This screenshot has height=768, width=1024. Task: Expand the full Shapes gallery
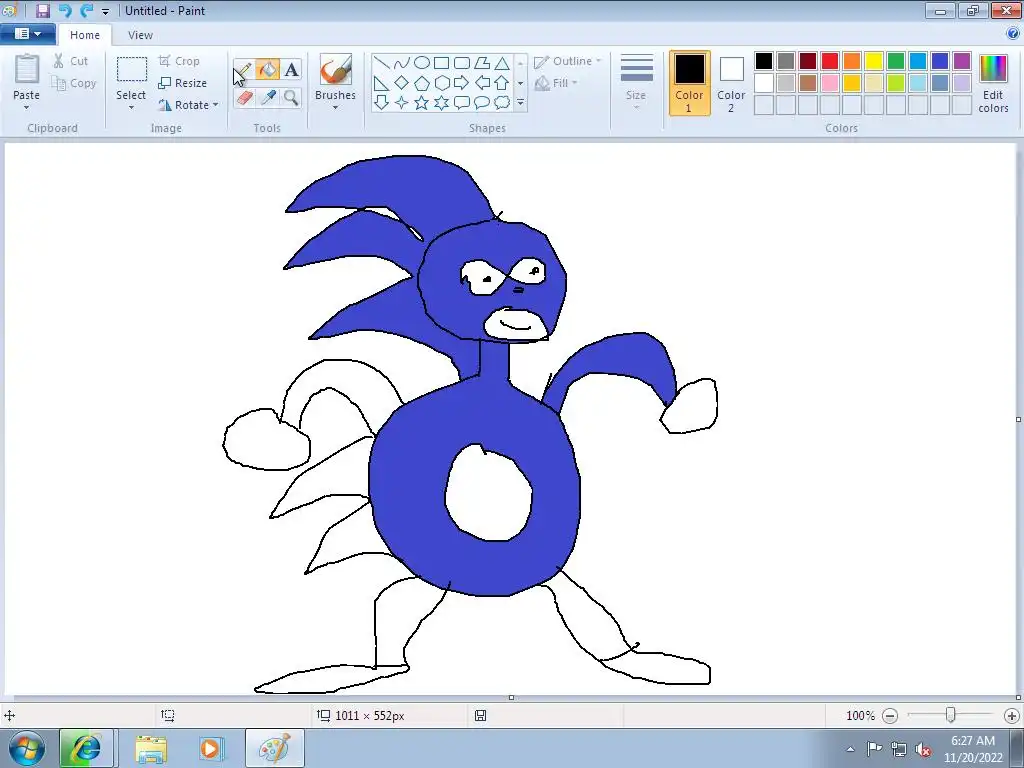(520, 103)
